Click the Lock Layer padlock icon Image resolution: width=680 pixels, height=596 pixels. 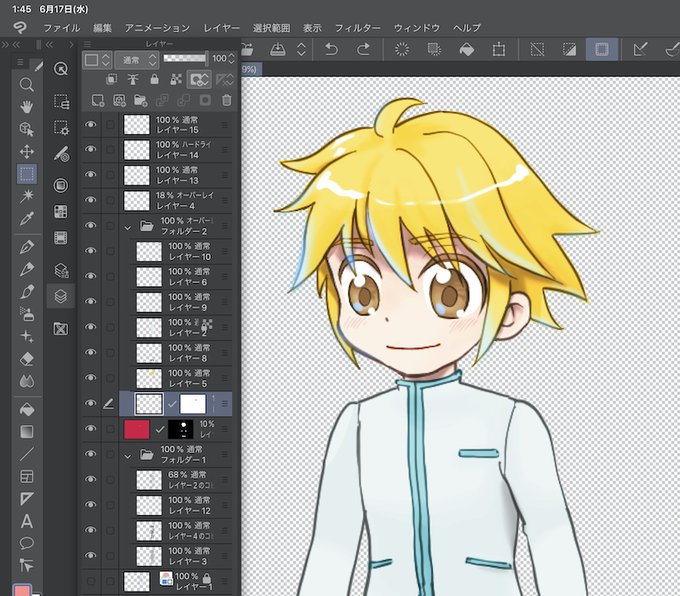click(154, 79)
